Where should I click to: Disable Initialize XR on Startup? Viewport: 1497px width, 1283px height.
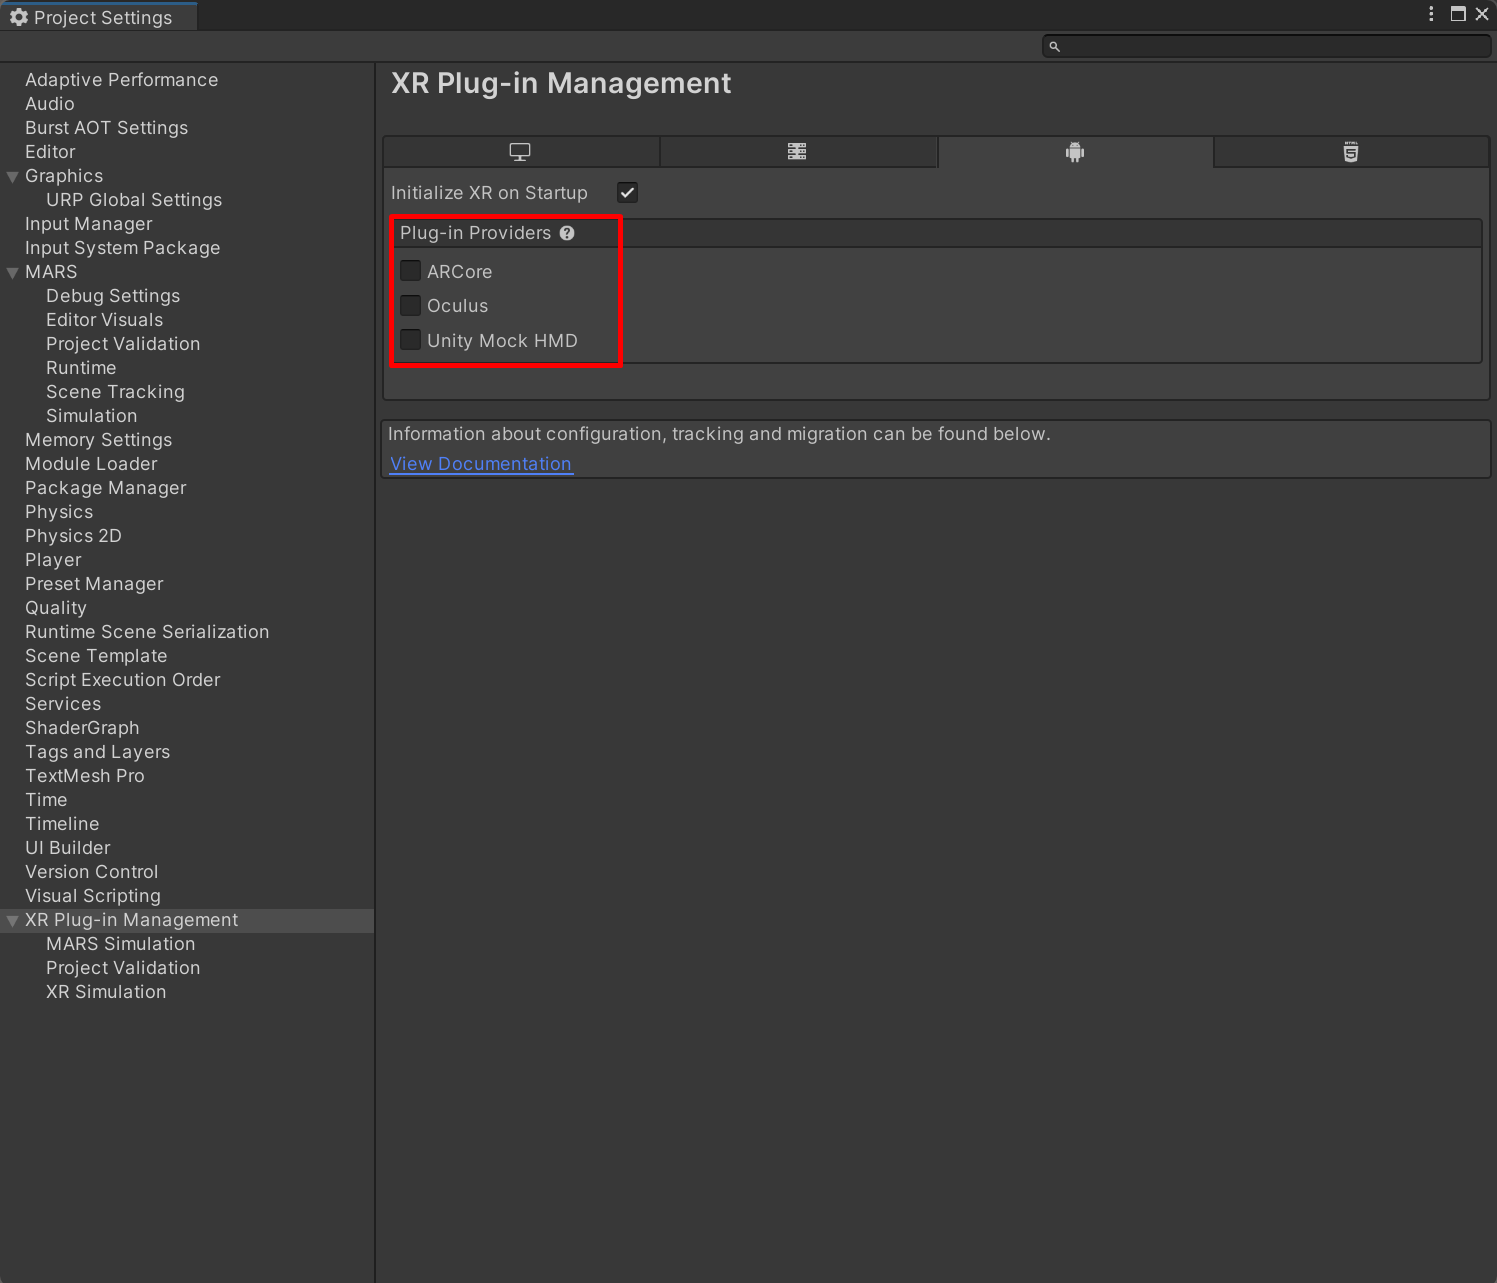(627, 193)
